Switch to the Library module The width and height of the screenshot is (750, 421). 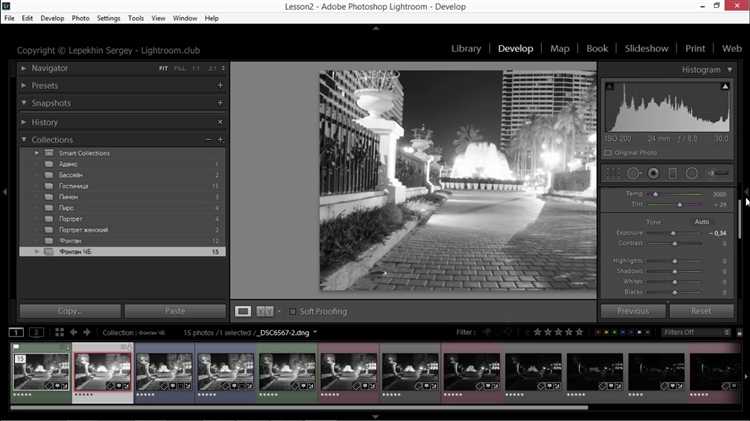[466, 48]
